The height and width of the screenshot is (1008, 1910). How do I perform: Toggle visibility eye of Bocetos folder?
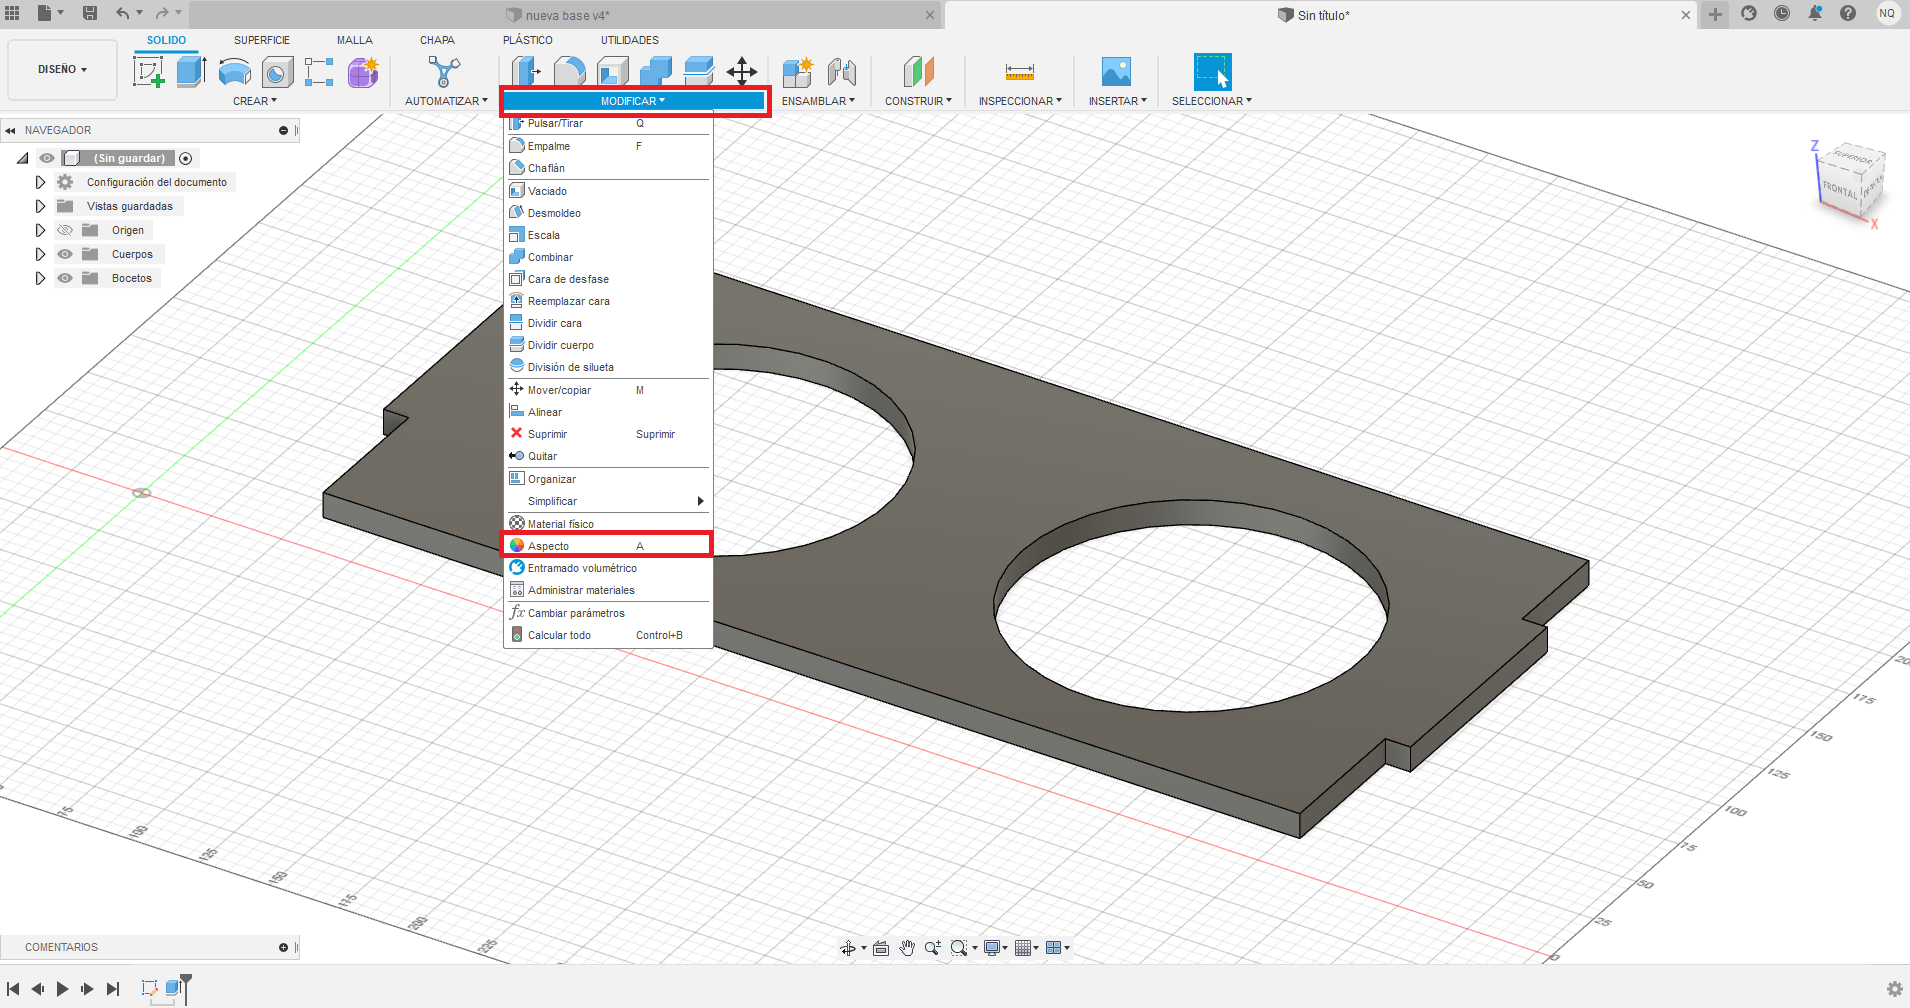pyautogui.click(x=65, y=278)
